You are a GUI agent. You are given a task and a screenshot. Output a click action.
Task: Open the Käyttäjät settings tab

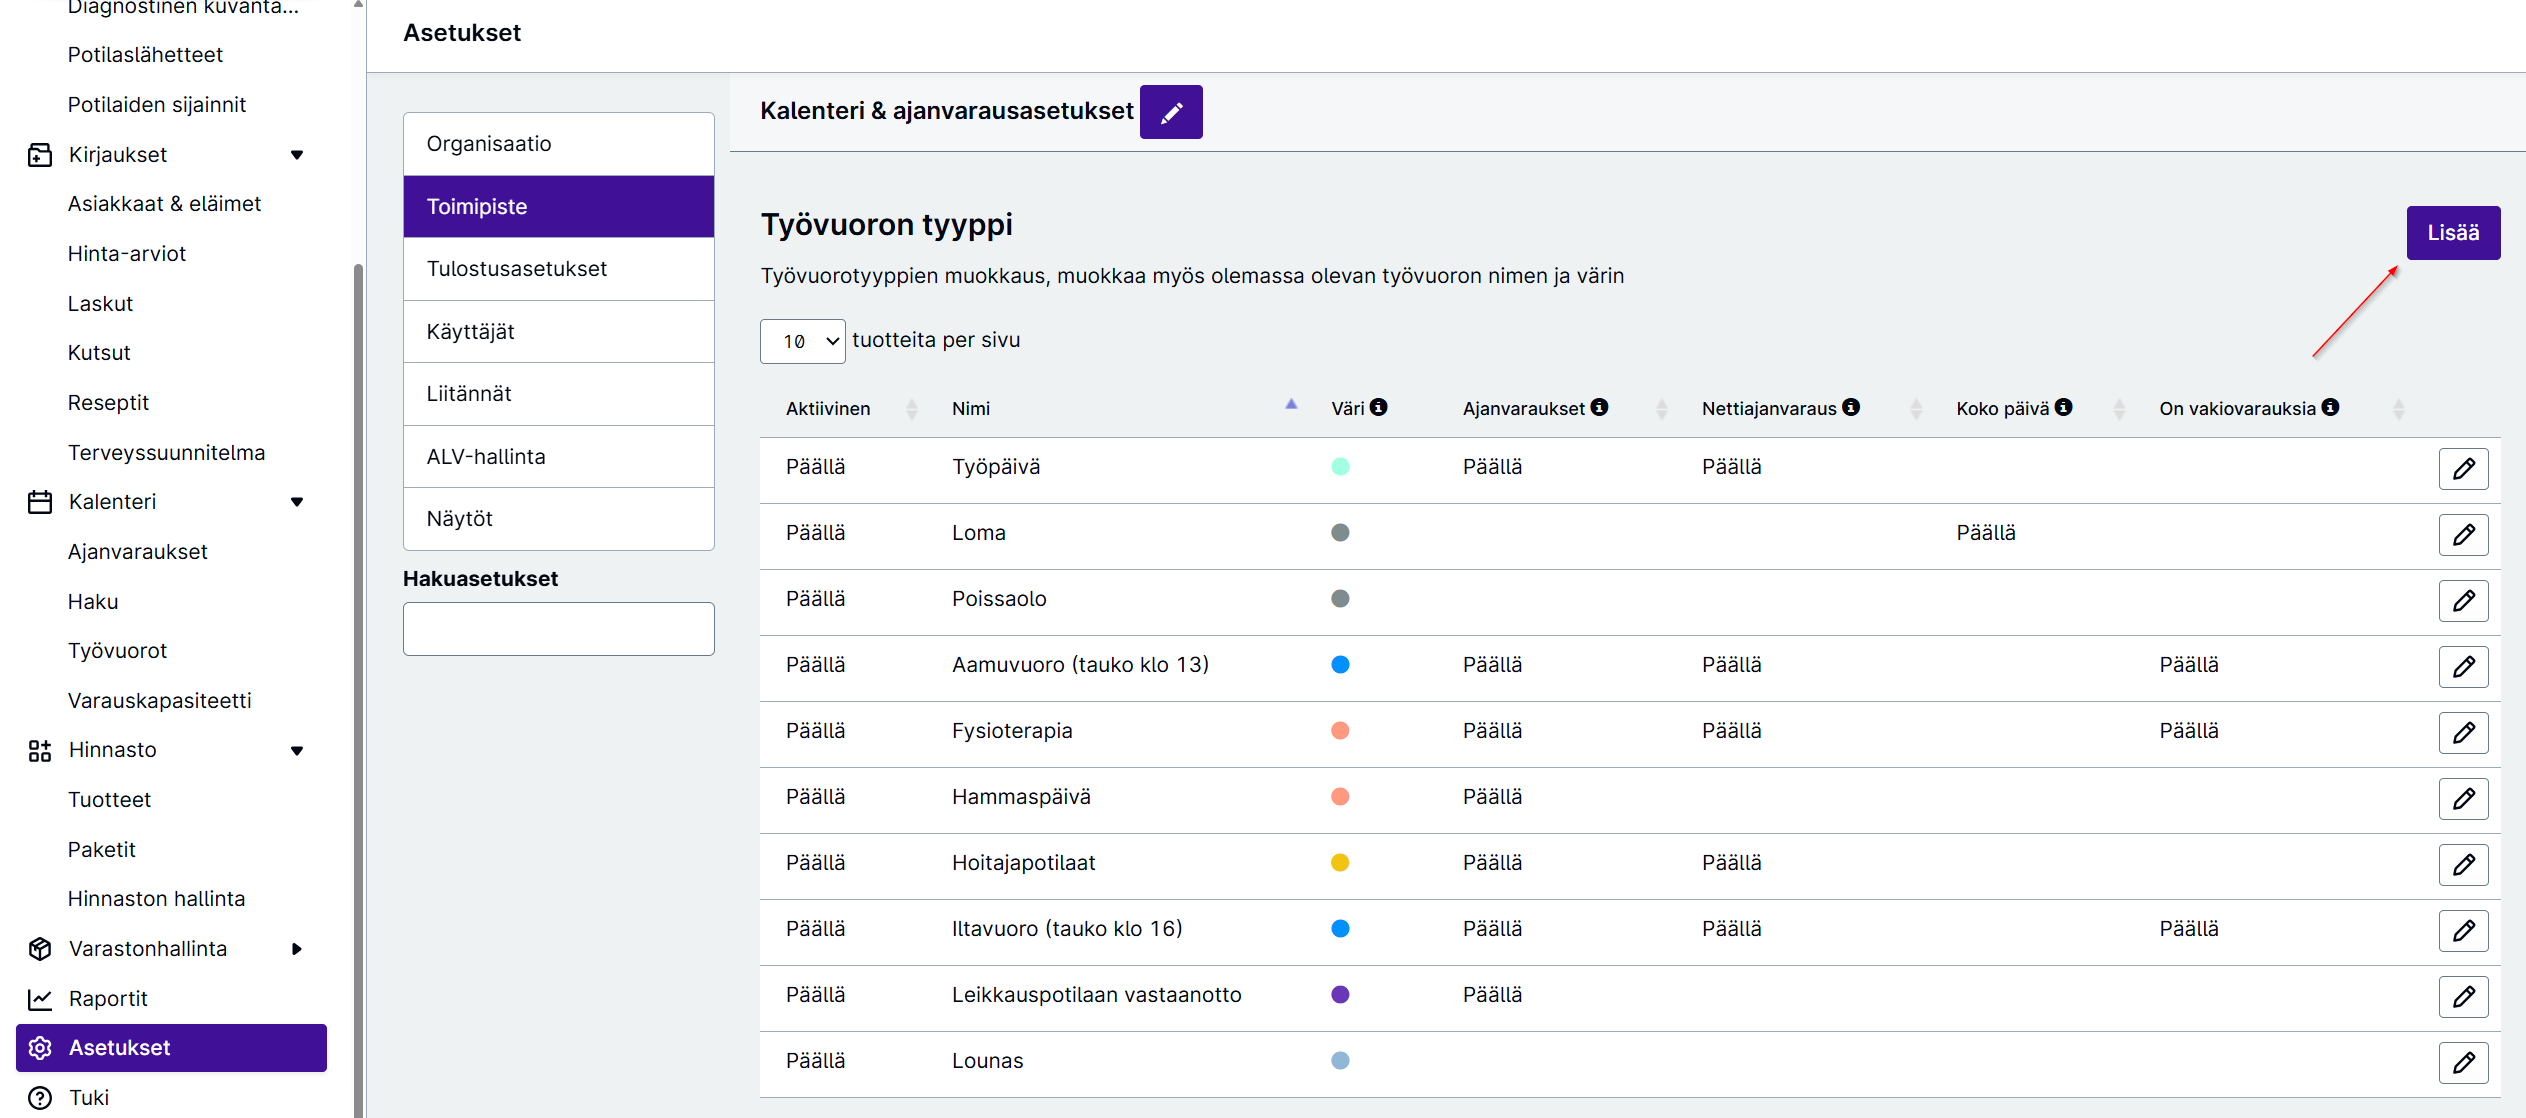pos(558,332)
